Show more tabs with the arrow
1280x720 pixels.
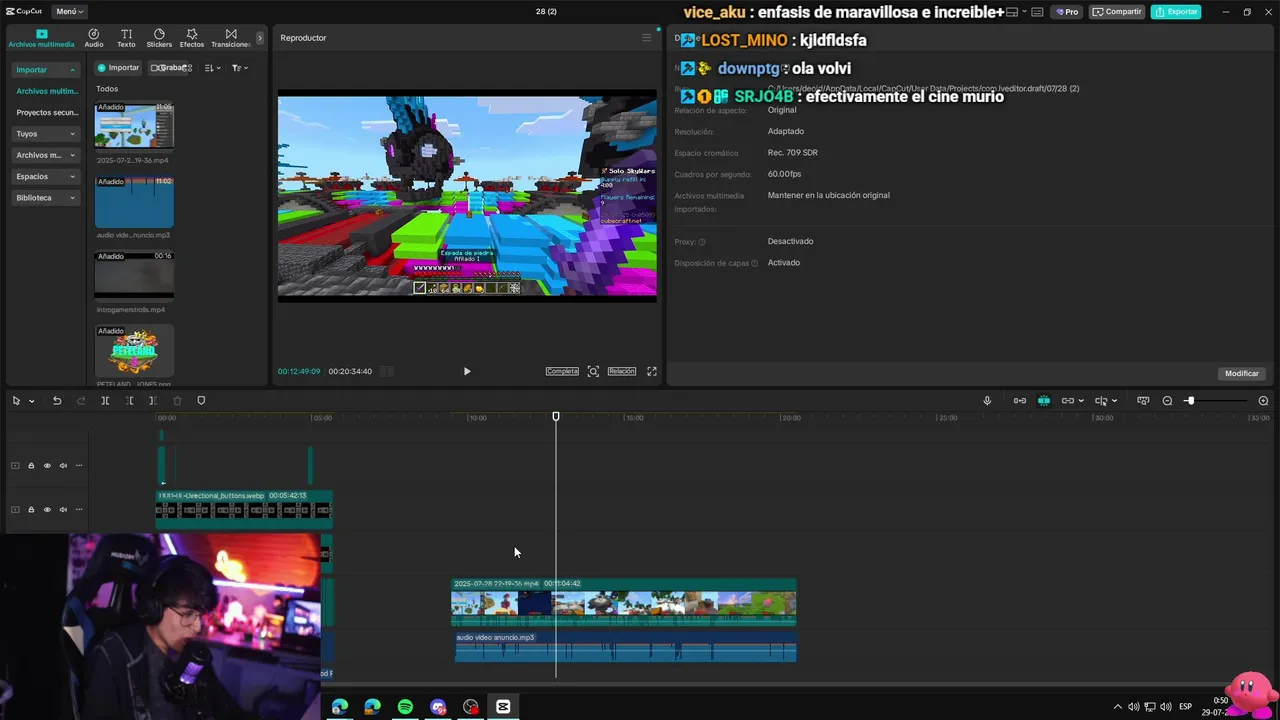click(x=260, y=38)
